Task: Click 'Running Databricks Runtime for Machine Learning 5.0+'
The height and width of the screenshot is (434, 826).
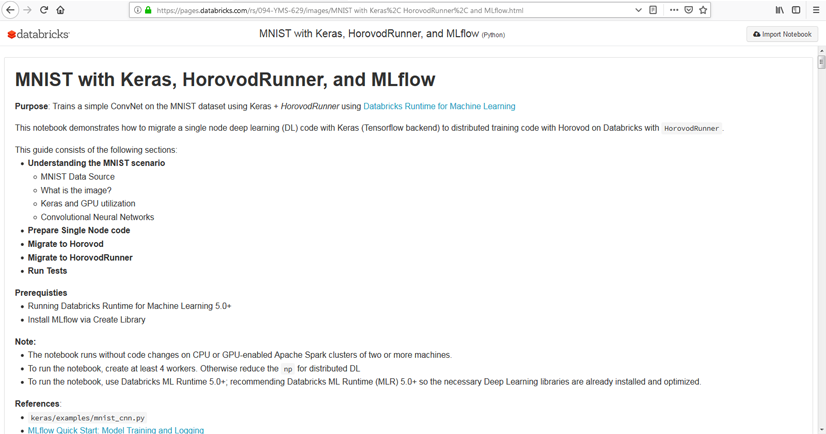Action: [x=130, y=306]
